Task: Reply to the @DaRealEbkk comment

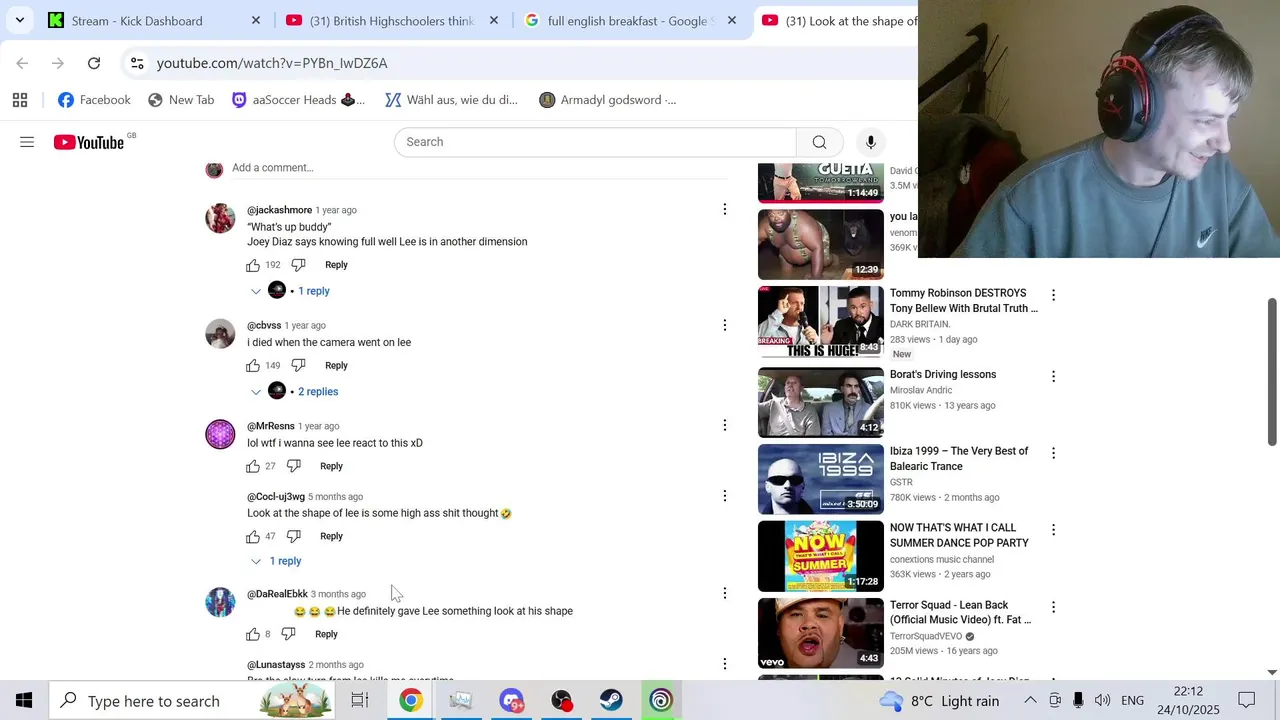Action: 326,634
